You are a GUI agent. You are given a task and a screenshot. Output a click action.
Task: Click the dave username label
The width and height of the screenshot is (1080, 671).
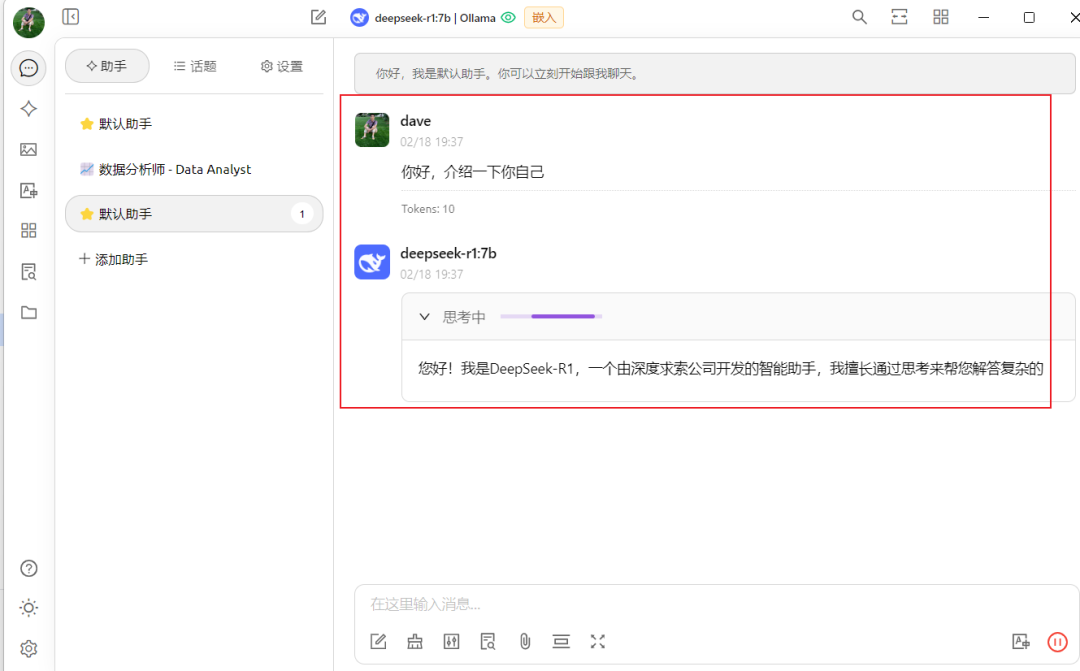[415, 121]
